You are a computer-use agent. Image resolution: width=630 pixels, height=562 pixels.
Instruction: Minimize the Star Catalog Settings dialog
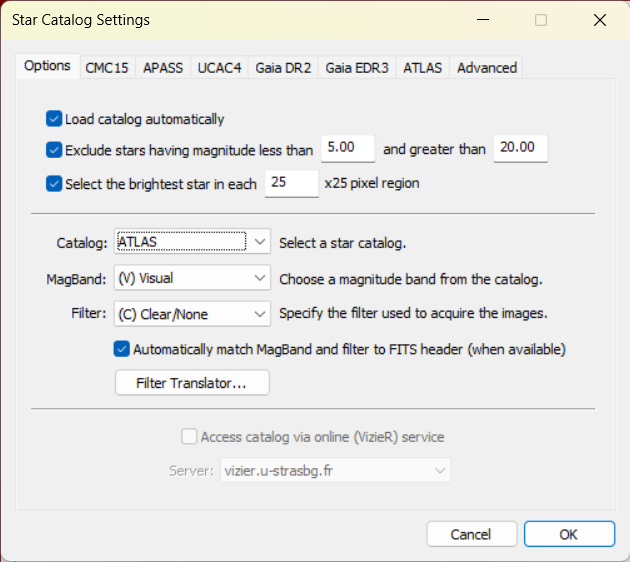pyautogui.click(x=483, y=20)
